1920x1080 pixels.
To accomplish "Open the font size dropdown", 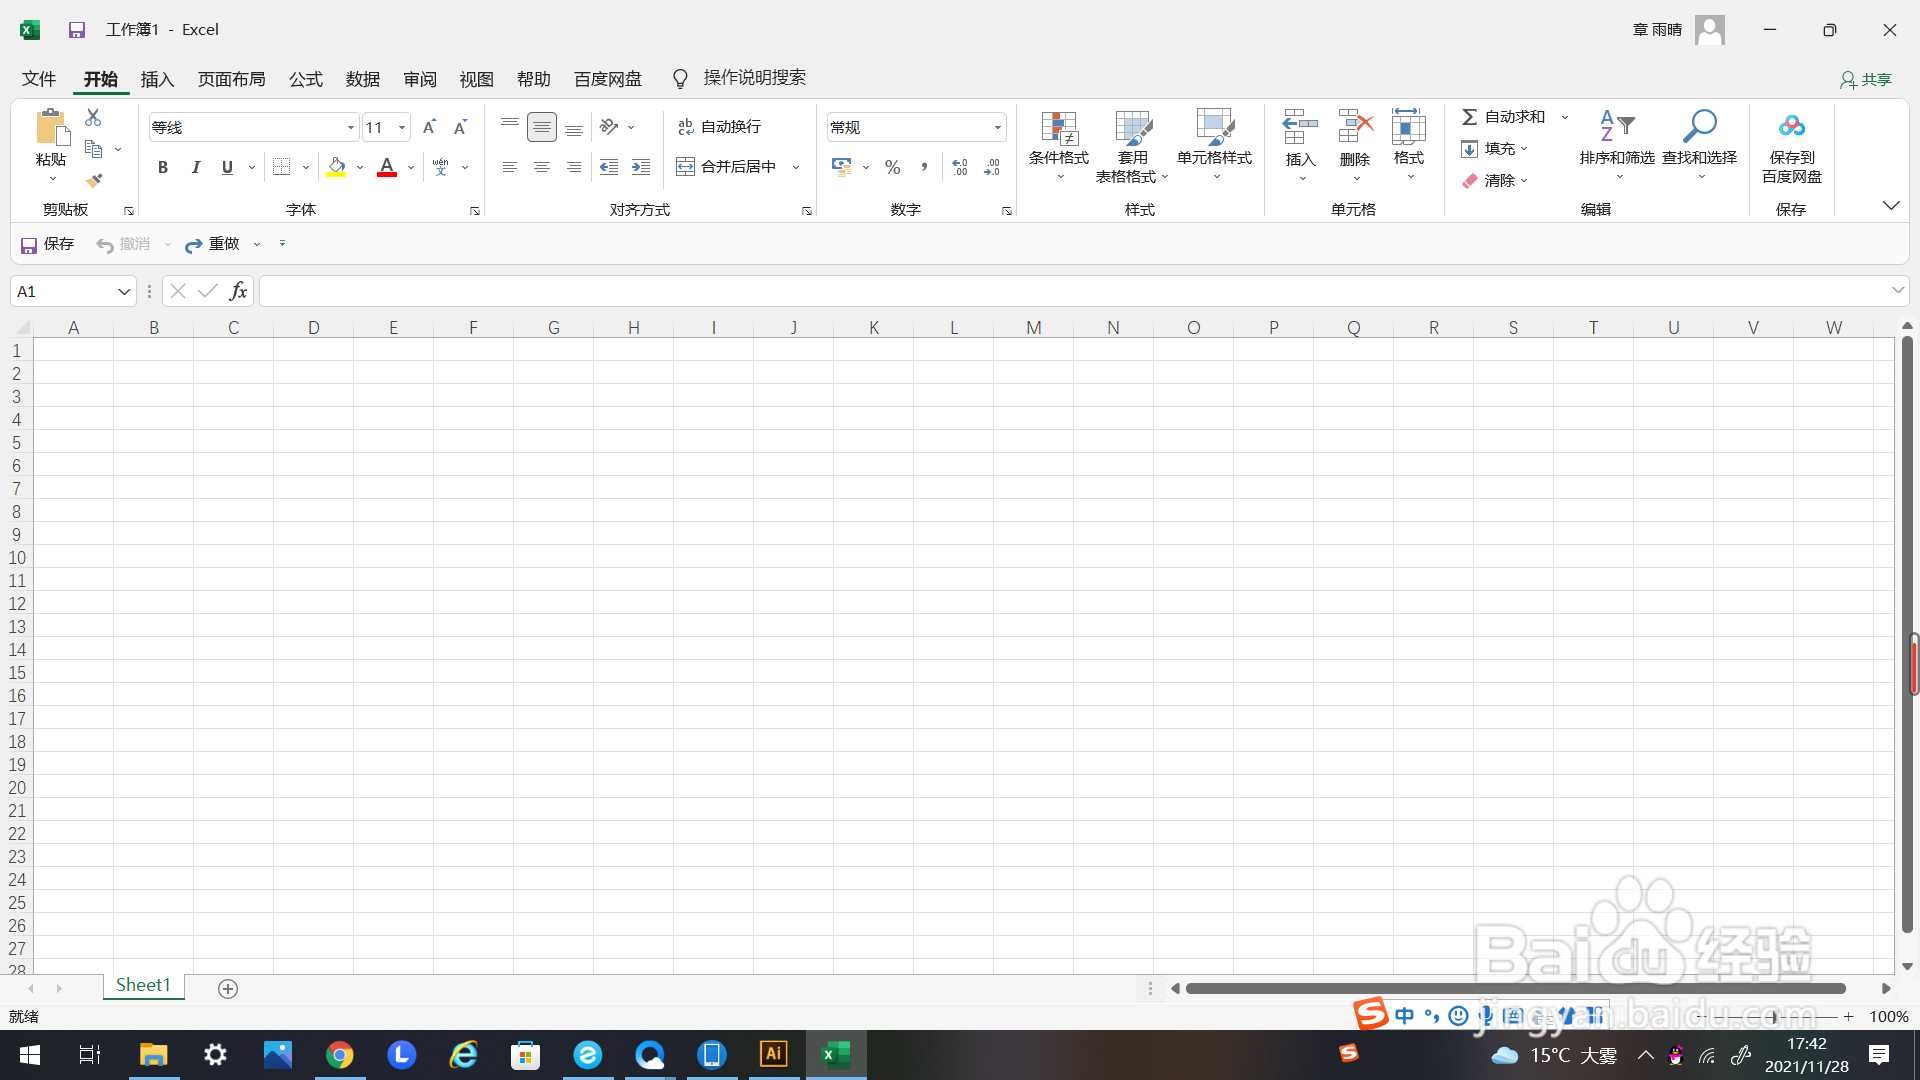I will (402, 127).
